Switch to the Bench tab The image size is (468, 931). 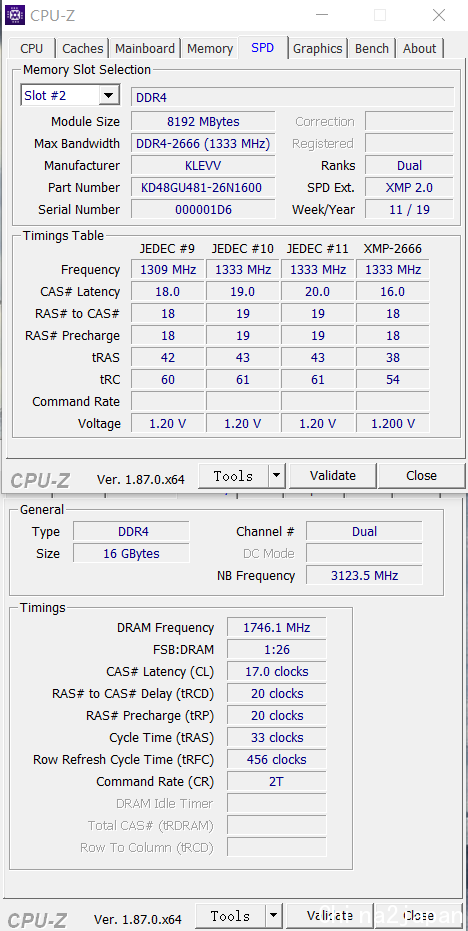372,49
